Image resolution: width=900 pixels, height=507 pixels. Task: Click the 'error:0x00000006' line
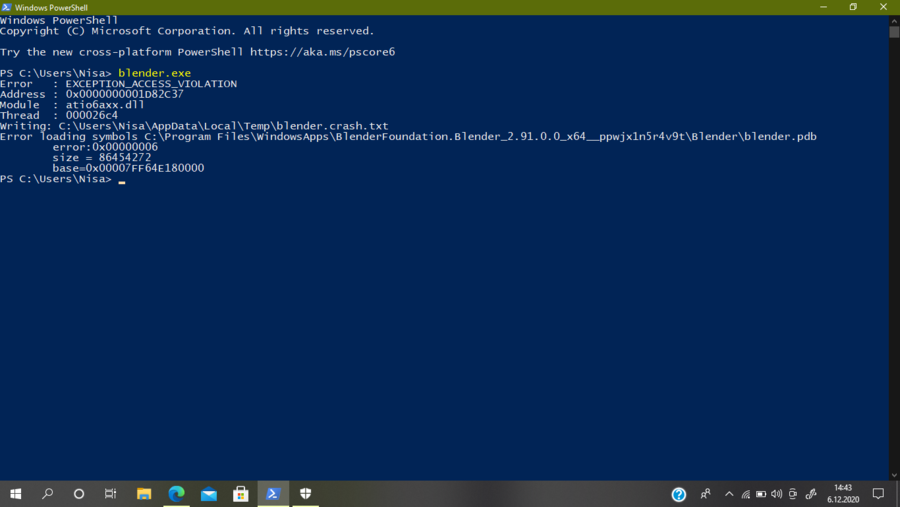(105, 147)
